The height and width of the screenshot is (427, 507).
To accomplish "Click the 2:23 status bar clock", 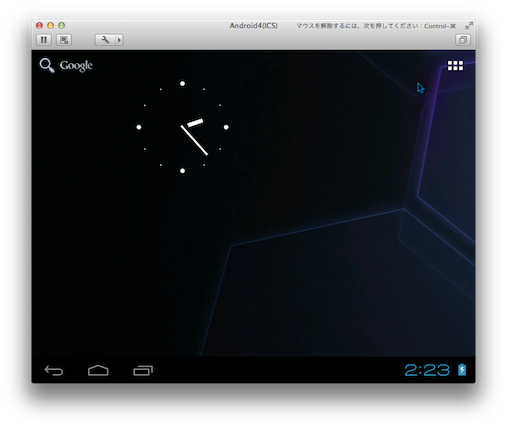I will (427, 370).
